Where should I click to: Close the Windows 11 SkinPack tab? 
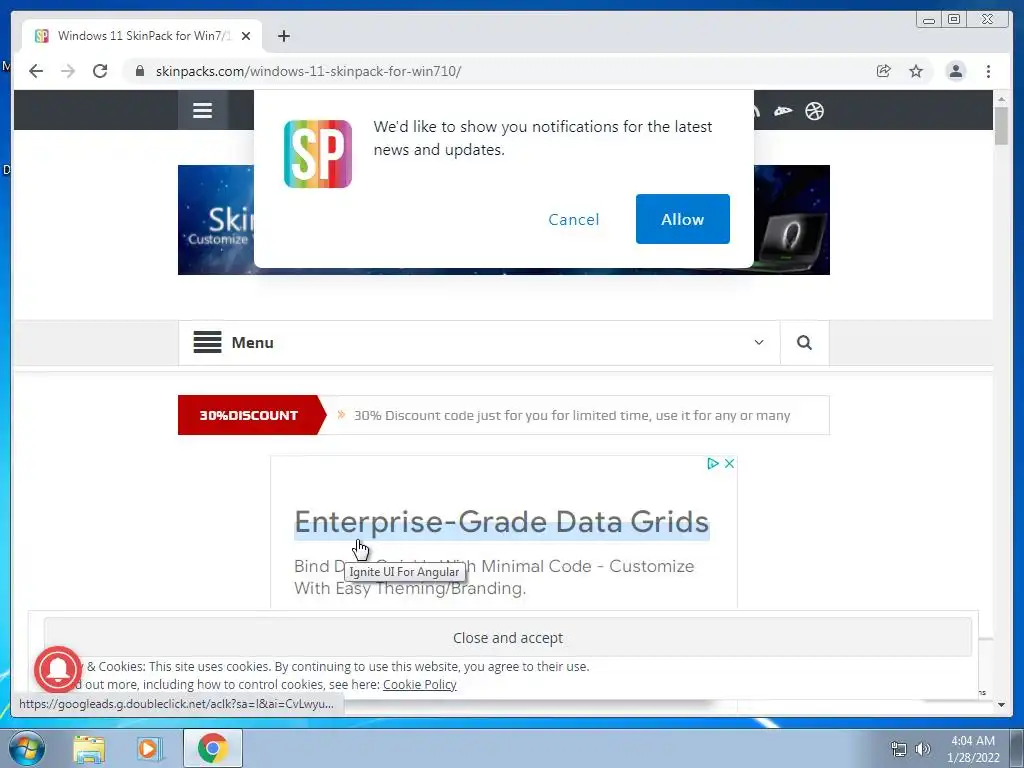coord(246,36)
